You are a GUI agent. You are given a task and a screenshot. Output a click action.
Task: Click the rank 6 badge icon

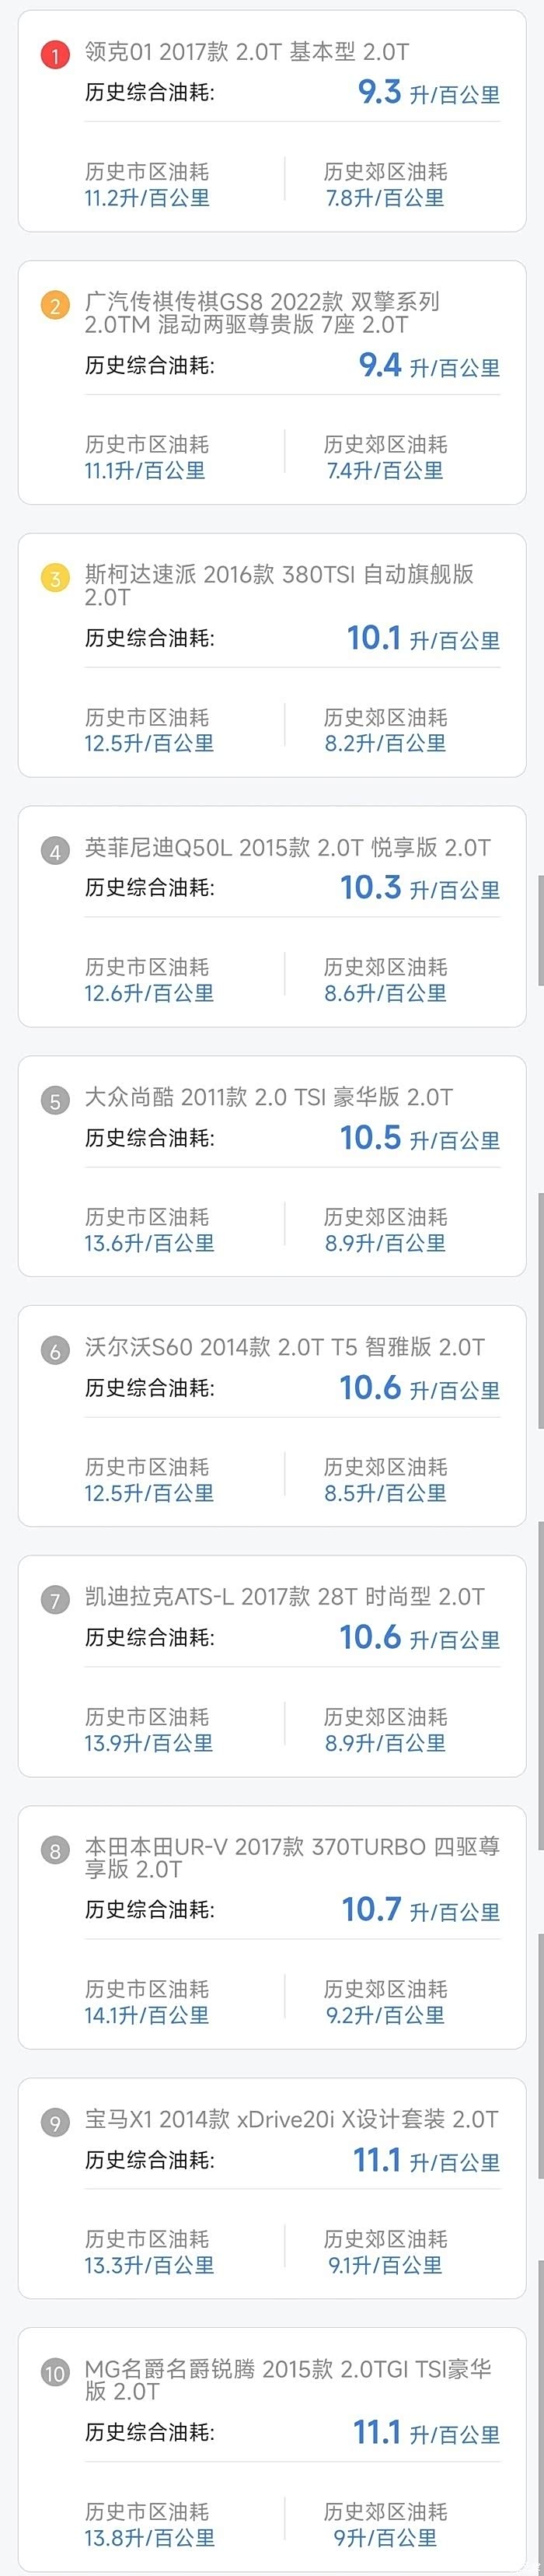pos(55,1351)
